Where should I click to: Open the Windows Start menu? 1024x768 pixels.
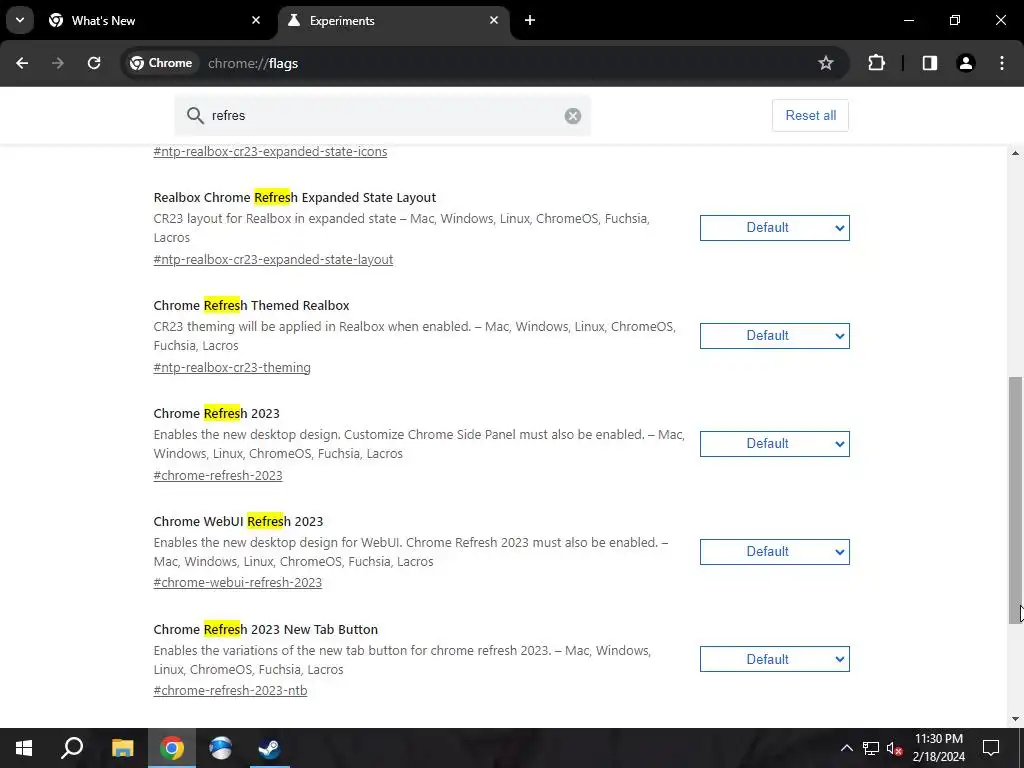pos(24,748)
